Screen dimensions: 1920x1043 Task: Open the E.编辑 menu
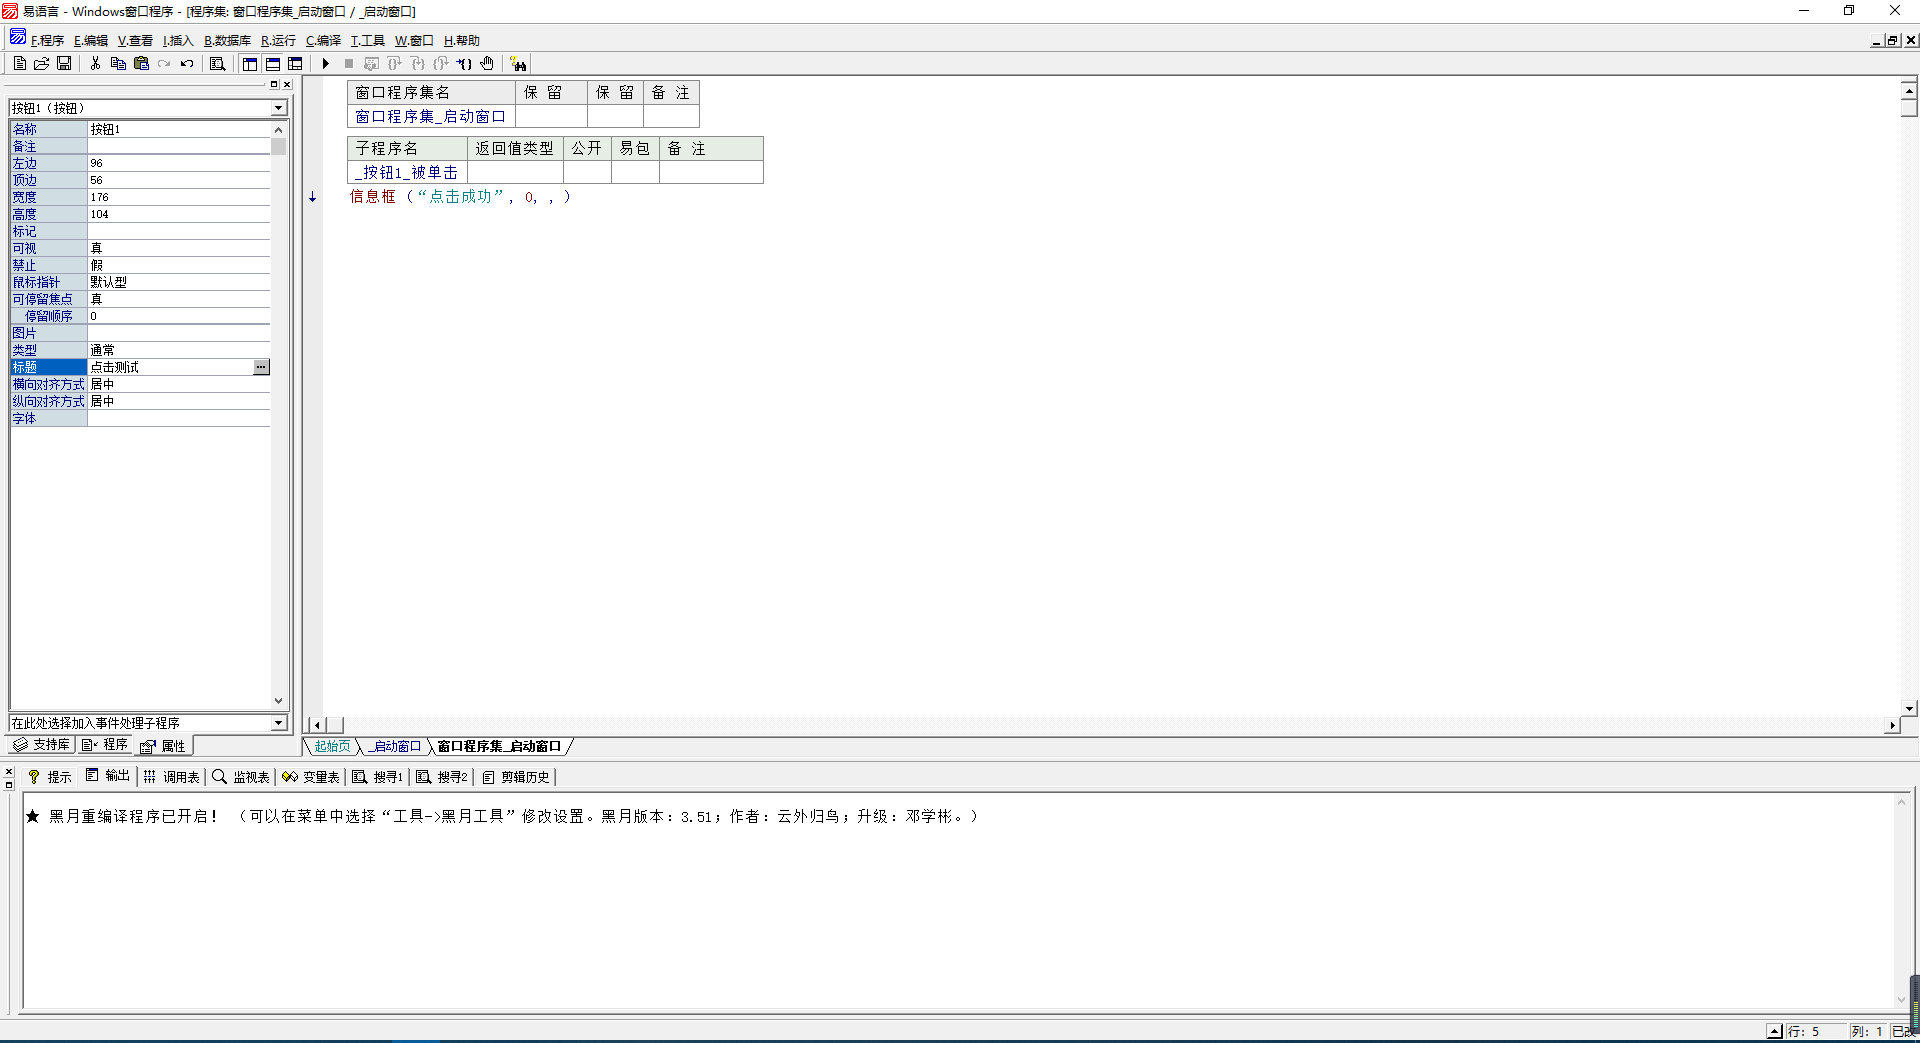pyautogui.click(x=91, y=41)
